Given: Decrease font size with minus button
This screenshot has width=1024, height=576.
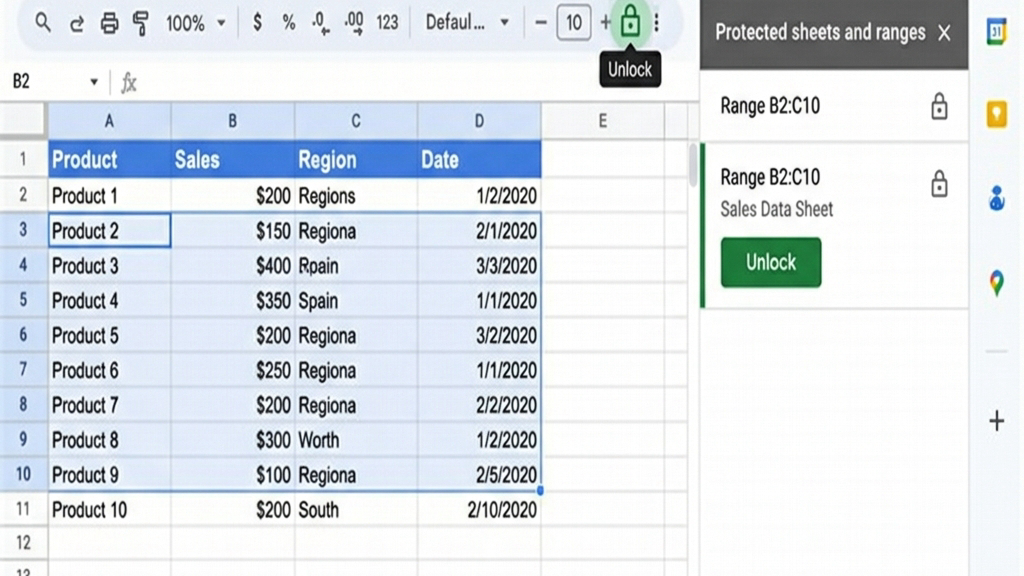Looking at the screenshot, I should pos(540,24).
